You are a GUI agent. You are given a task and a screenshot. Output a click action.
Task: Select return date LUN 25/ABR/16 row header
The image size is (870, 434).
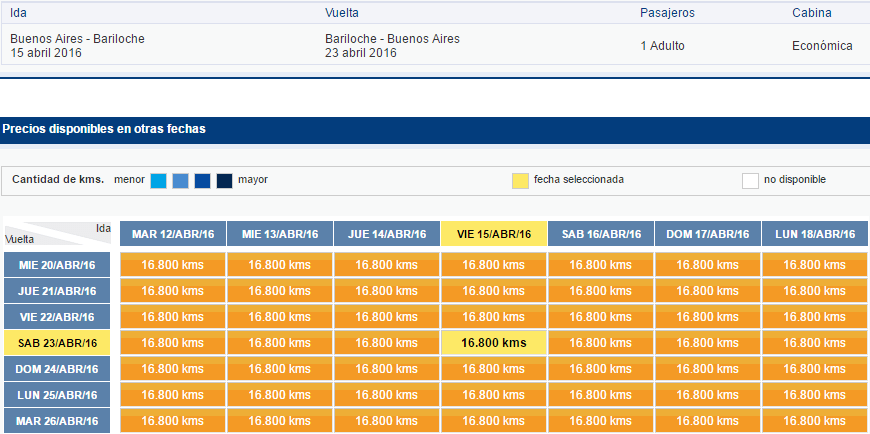(57, 395)
